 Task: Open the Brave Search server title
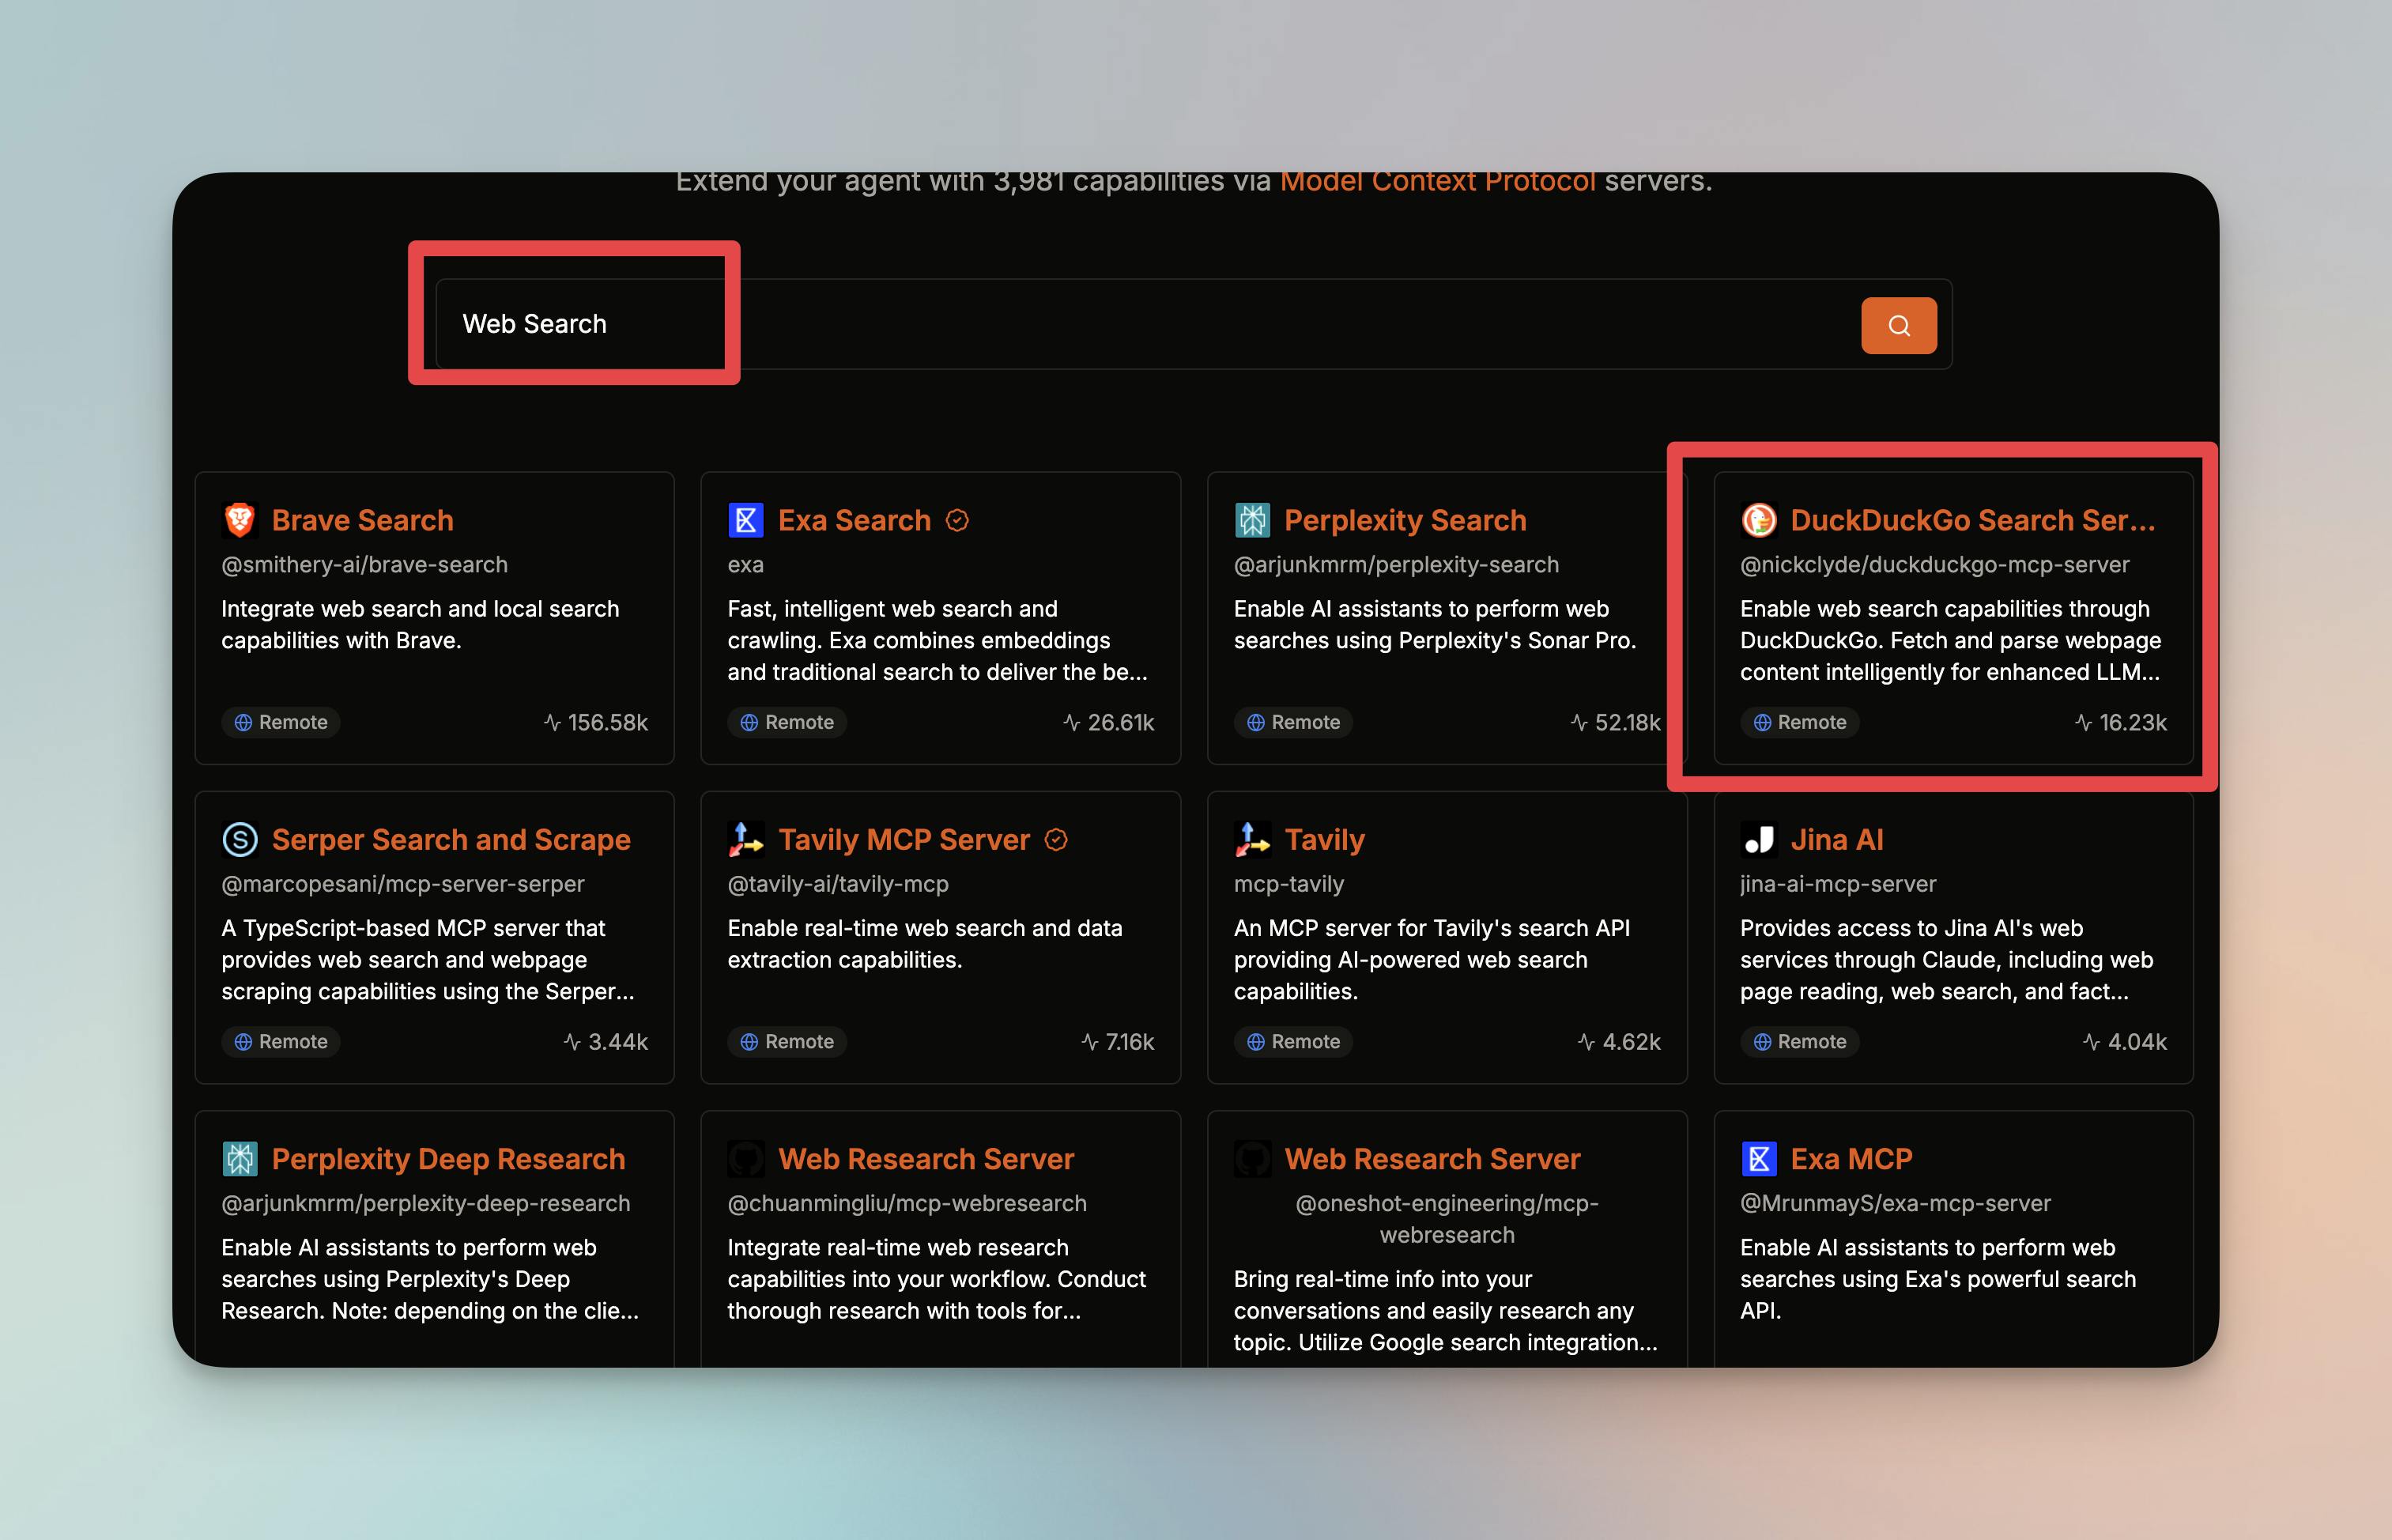[x=362, y=520]
